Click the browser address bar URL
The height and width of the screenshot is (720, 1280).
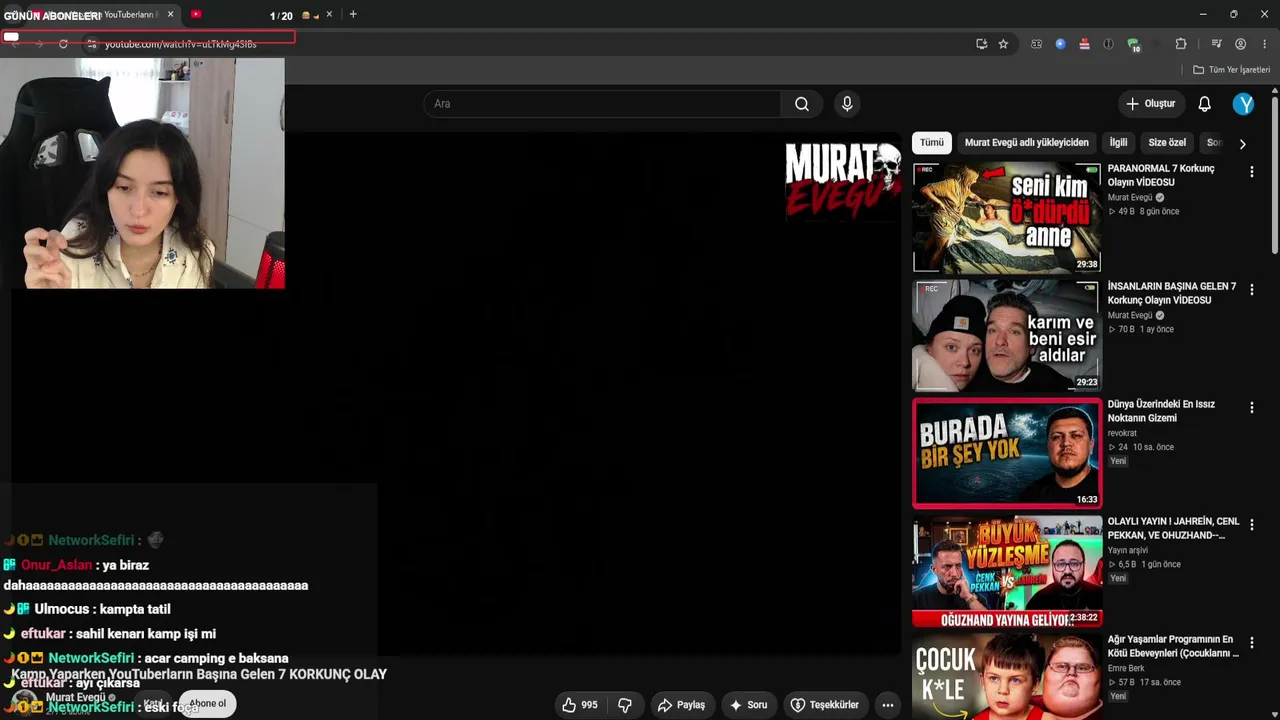(x=180, y=44)
